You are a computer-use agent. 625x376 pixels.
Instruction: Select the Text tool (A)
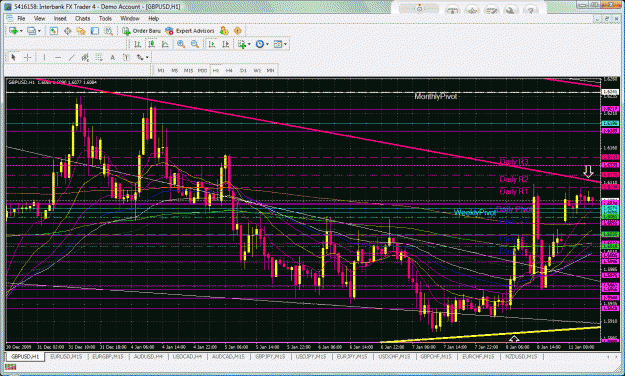click(112, 57)
